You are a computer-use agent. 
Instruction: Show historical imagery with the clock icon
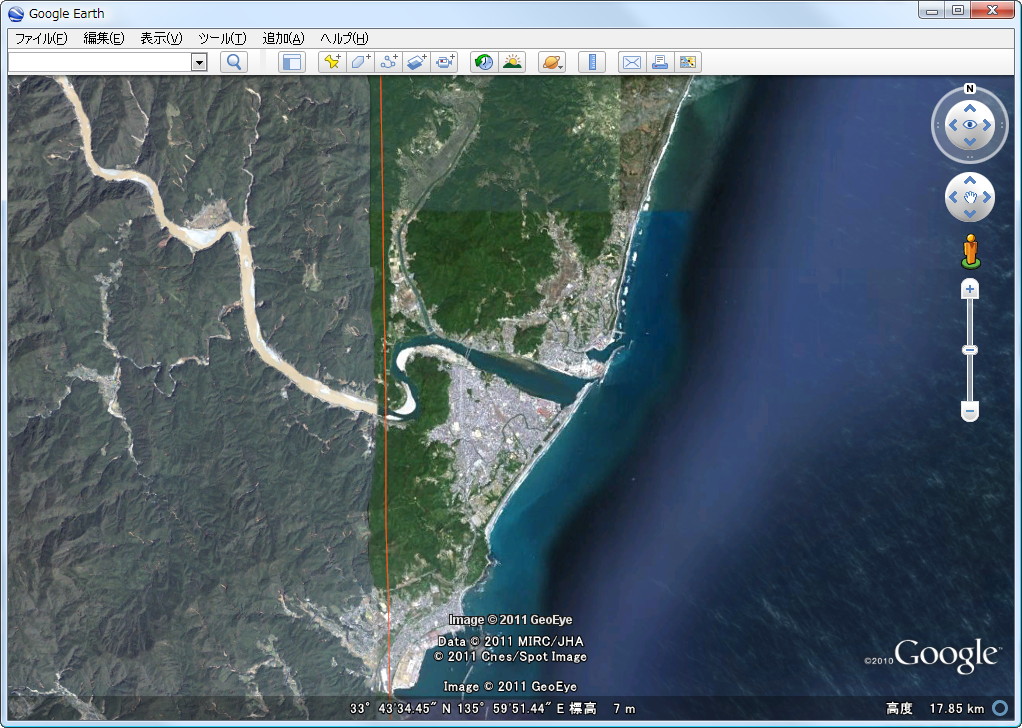coord(484,62)
